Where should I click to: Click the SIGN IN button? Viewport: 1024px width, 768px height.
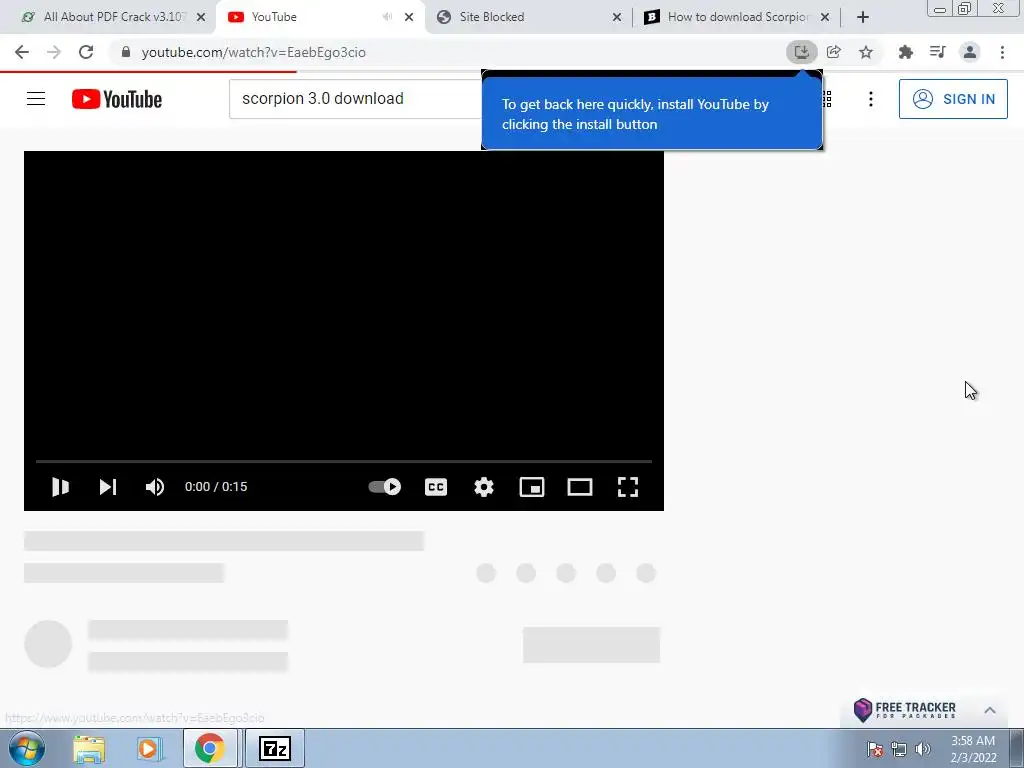point(953,99)
